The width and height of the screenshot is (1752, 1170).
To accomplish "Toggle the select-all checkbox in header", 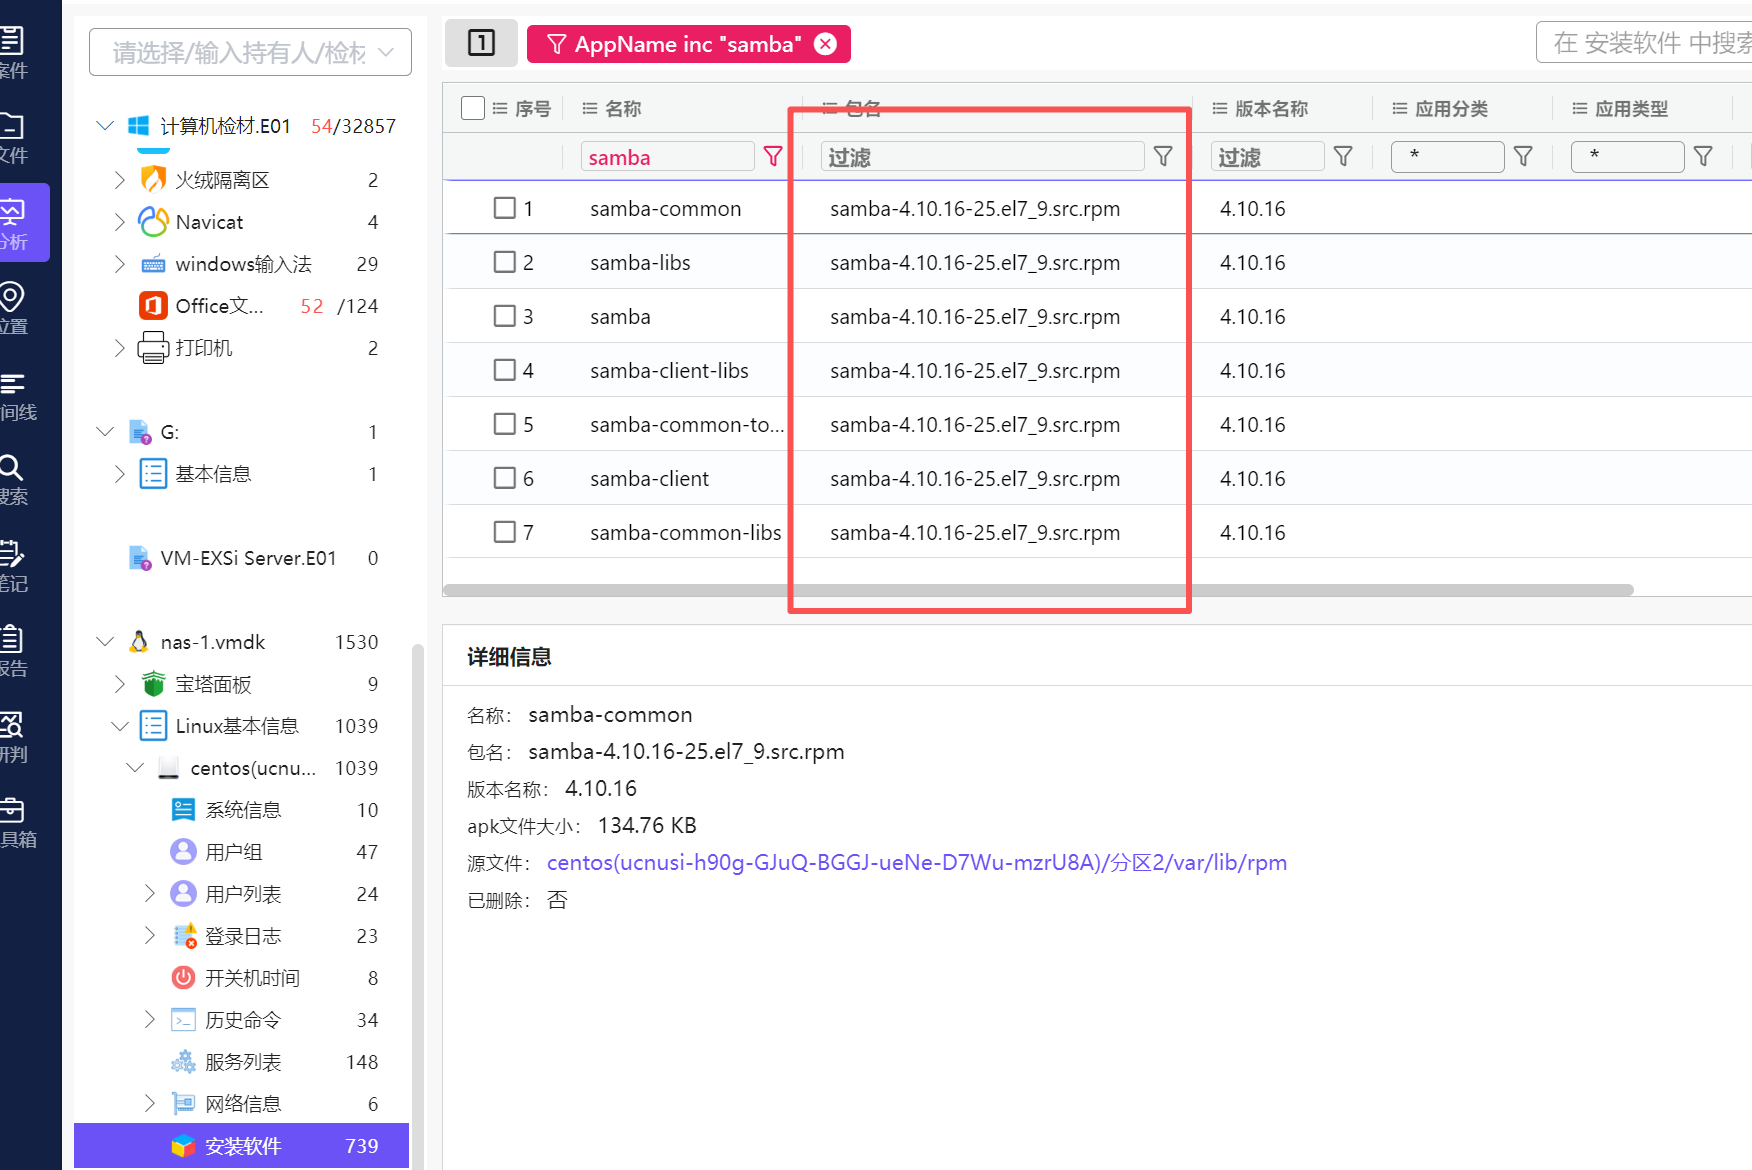I will (x=473, y=108).
